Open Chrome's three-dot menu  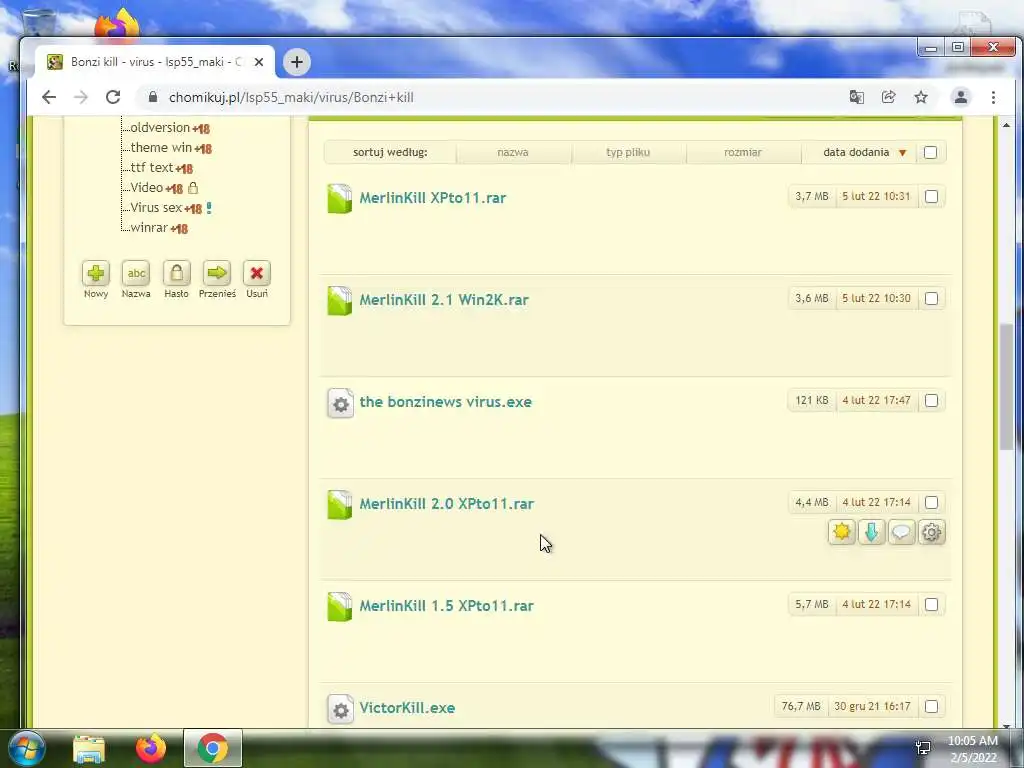[993, 97]
